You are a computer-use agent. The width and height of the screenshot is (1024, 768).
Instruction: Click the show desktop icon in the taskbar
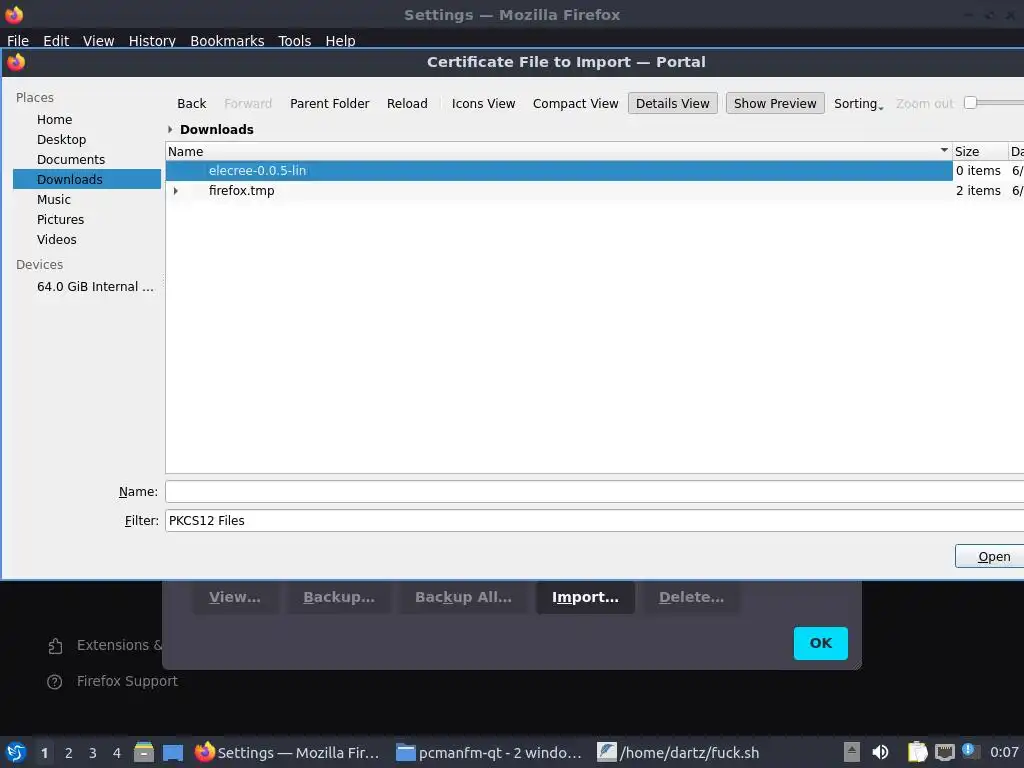[x=172, y=752]
